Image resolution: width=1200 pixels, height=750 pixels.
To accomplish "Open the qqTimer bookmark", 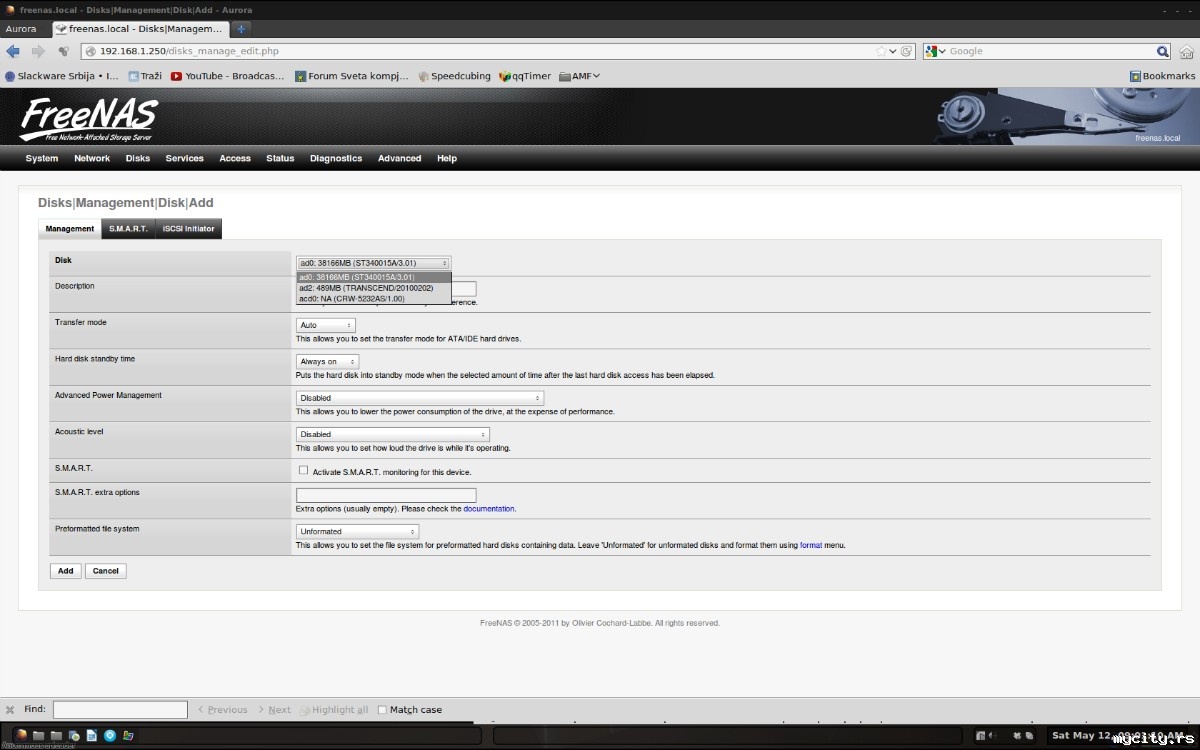I will pyautogui.click(x=525, y=76).
